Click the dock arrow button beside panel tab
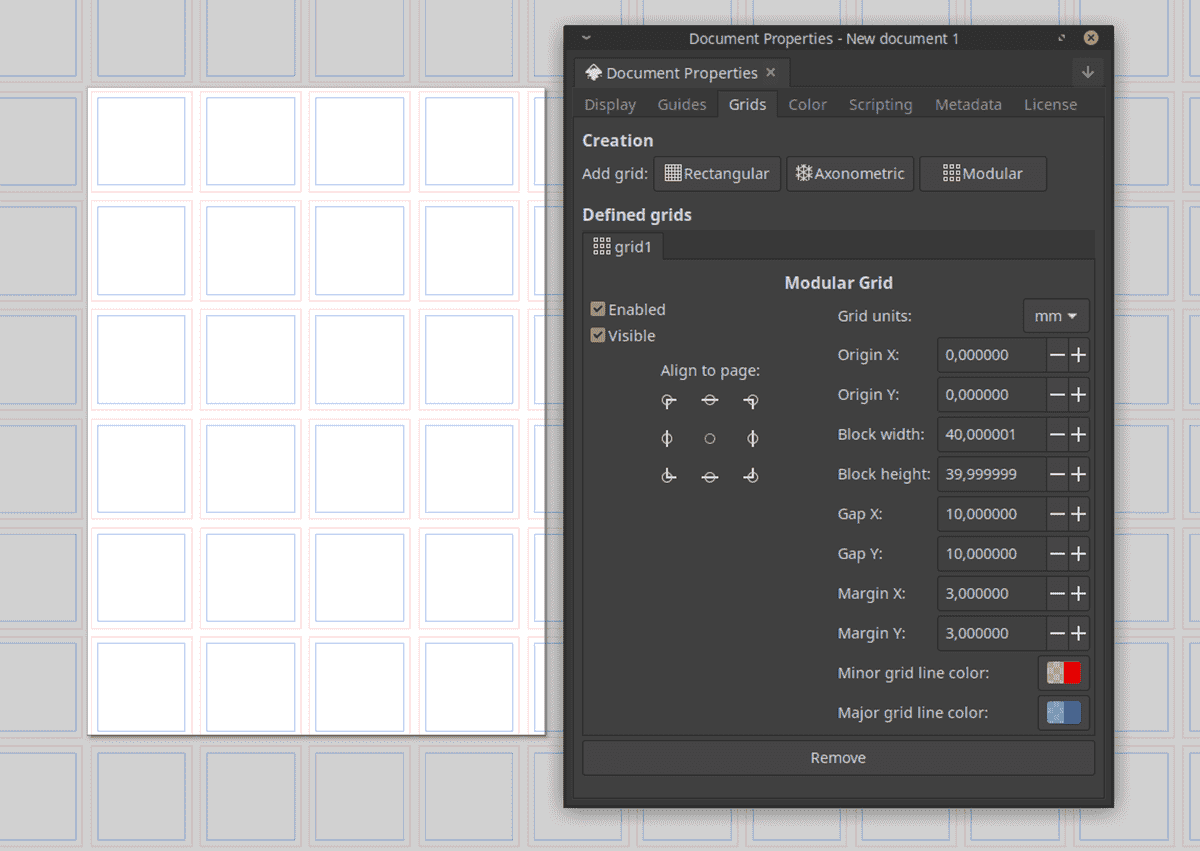 pyautogui.click(x=1087, y=73)
